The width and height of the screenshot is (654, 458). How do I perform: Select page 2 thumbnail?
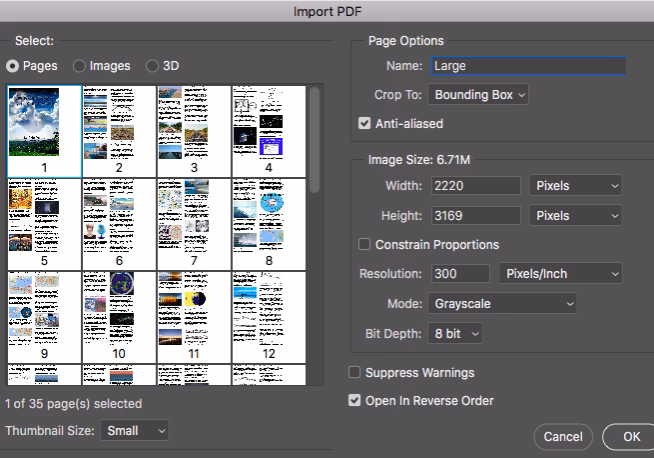tap(119, 131)
